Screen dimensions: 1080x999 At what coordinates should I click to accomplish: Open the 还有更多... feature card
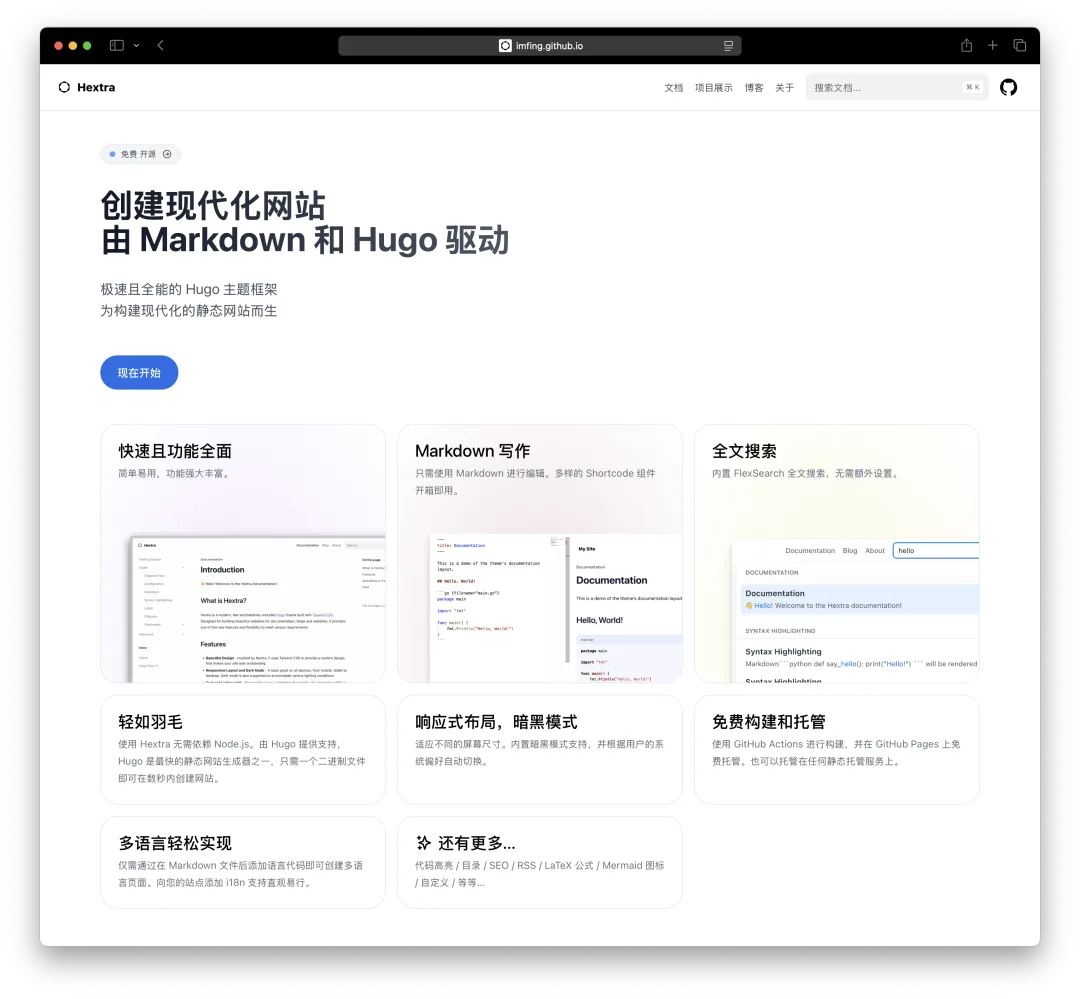[540, 863]
